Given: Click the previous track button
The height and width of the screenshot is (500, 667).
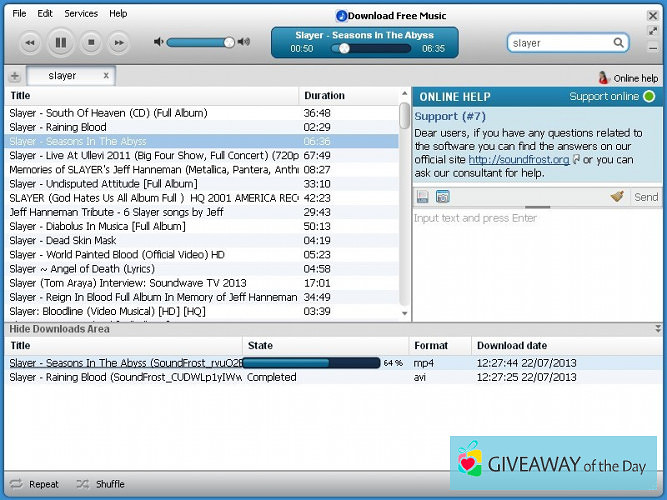Looking at the screenshot, I should click(x=30, y=42).
